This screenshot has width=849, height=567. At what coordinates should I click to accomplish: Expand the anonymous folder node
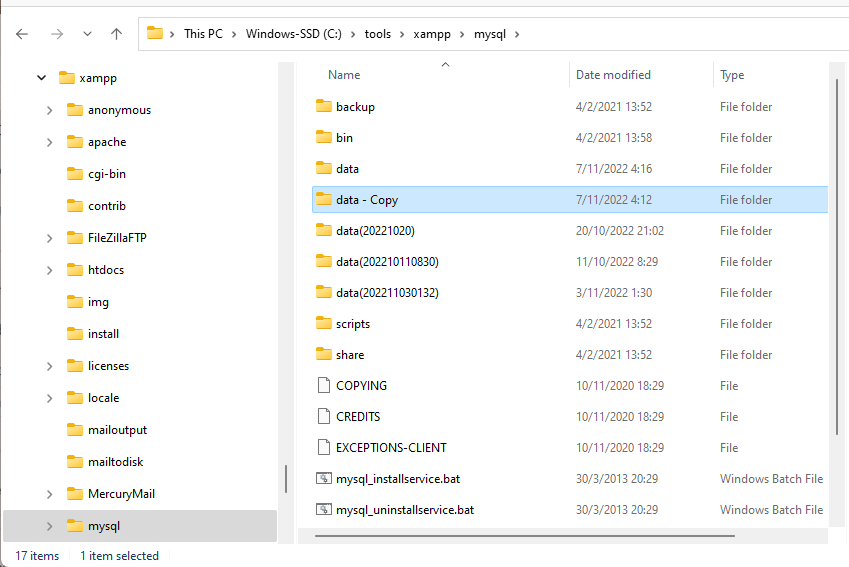(50, 110)
